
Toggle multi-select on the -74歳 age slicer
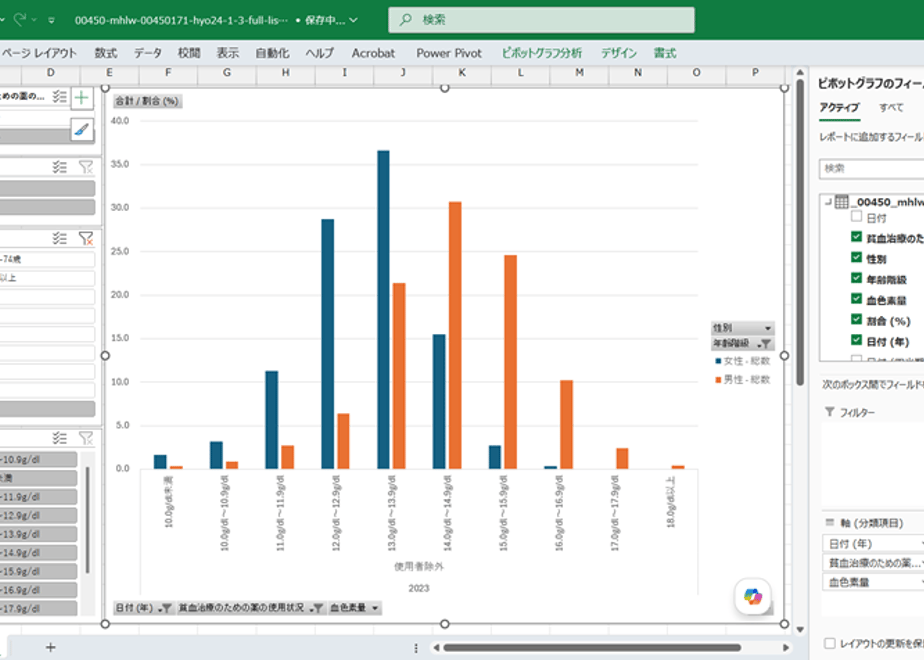pyautogui.click(x=60, y=238)
